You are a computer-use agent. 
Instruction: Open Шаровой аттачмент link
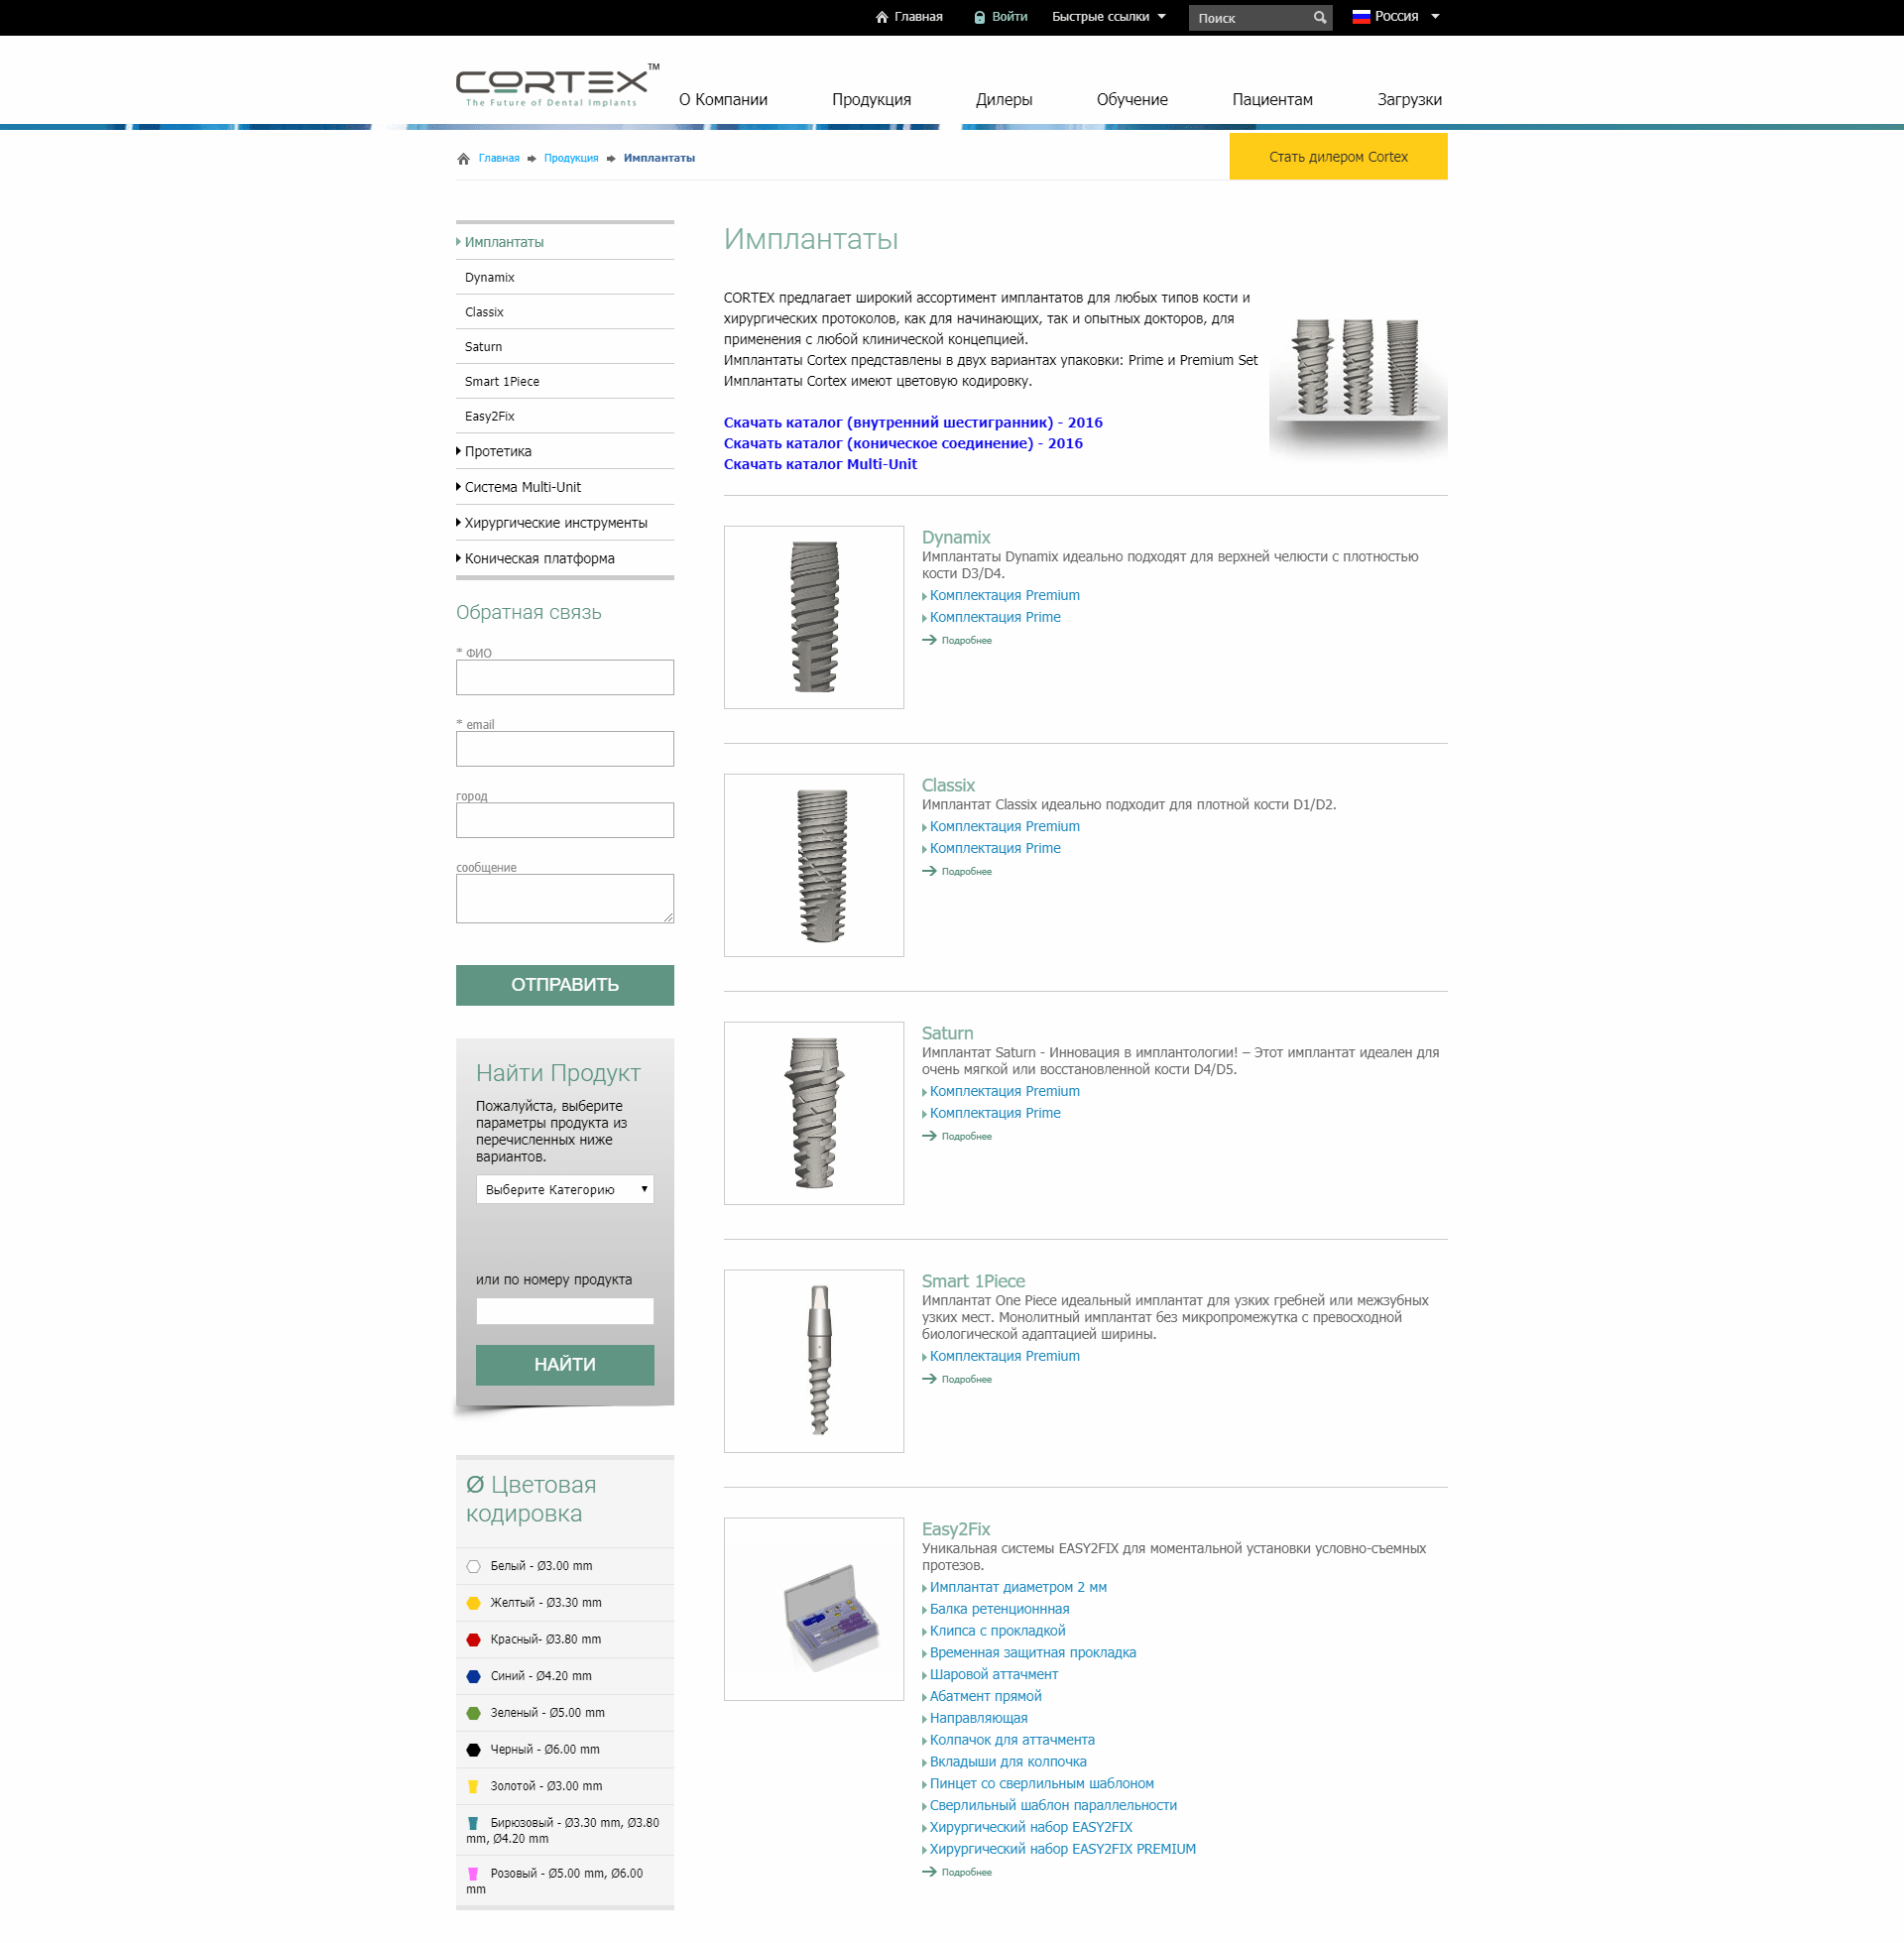click(993, 1674)
